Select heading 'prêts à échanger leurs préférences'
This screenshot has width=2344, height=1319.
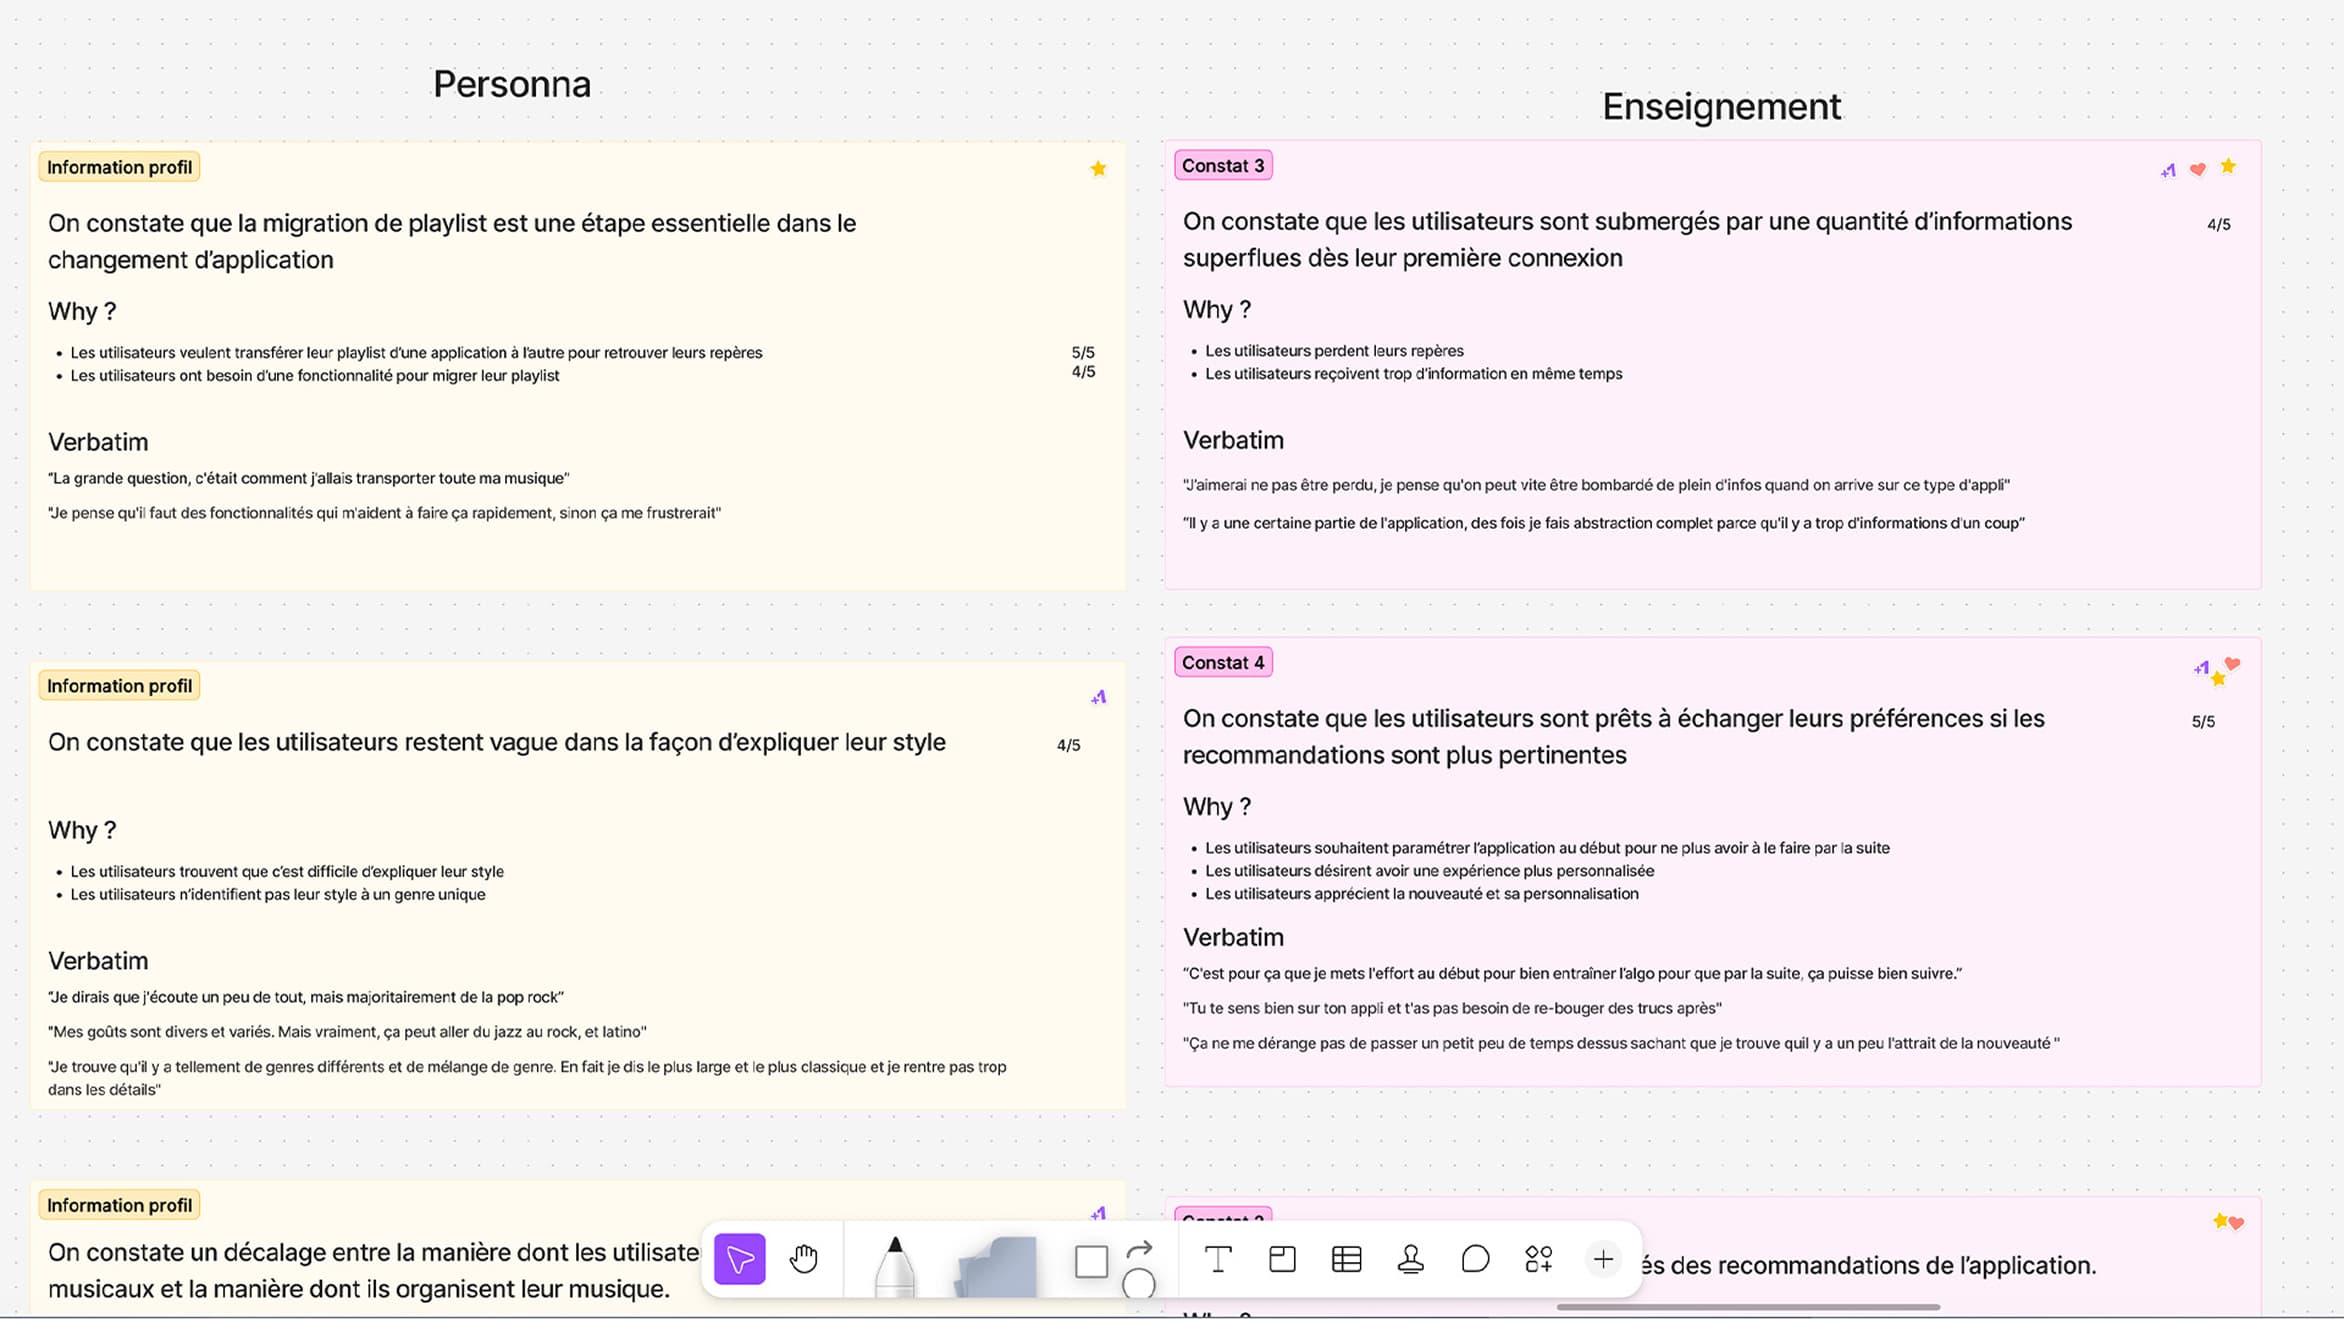(1614, 736)
